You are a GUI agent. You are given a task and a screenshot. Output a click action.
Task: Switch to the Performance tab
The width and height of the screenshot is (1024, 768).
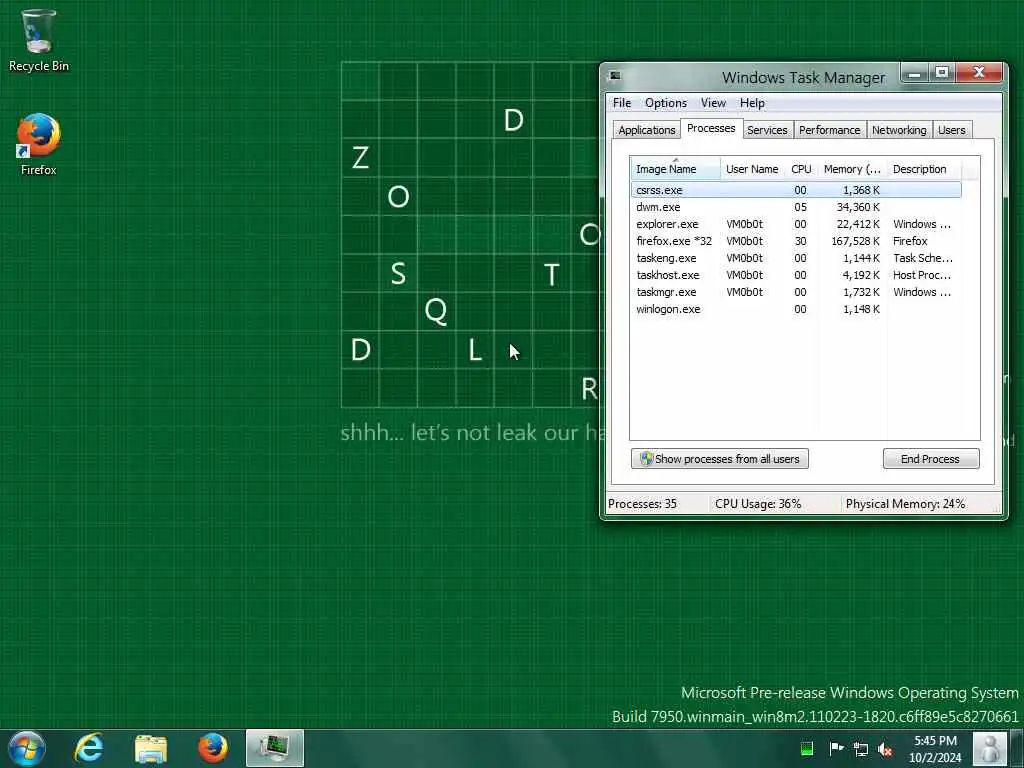tap(829, 130)
